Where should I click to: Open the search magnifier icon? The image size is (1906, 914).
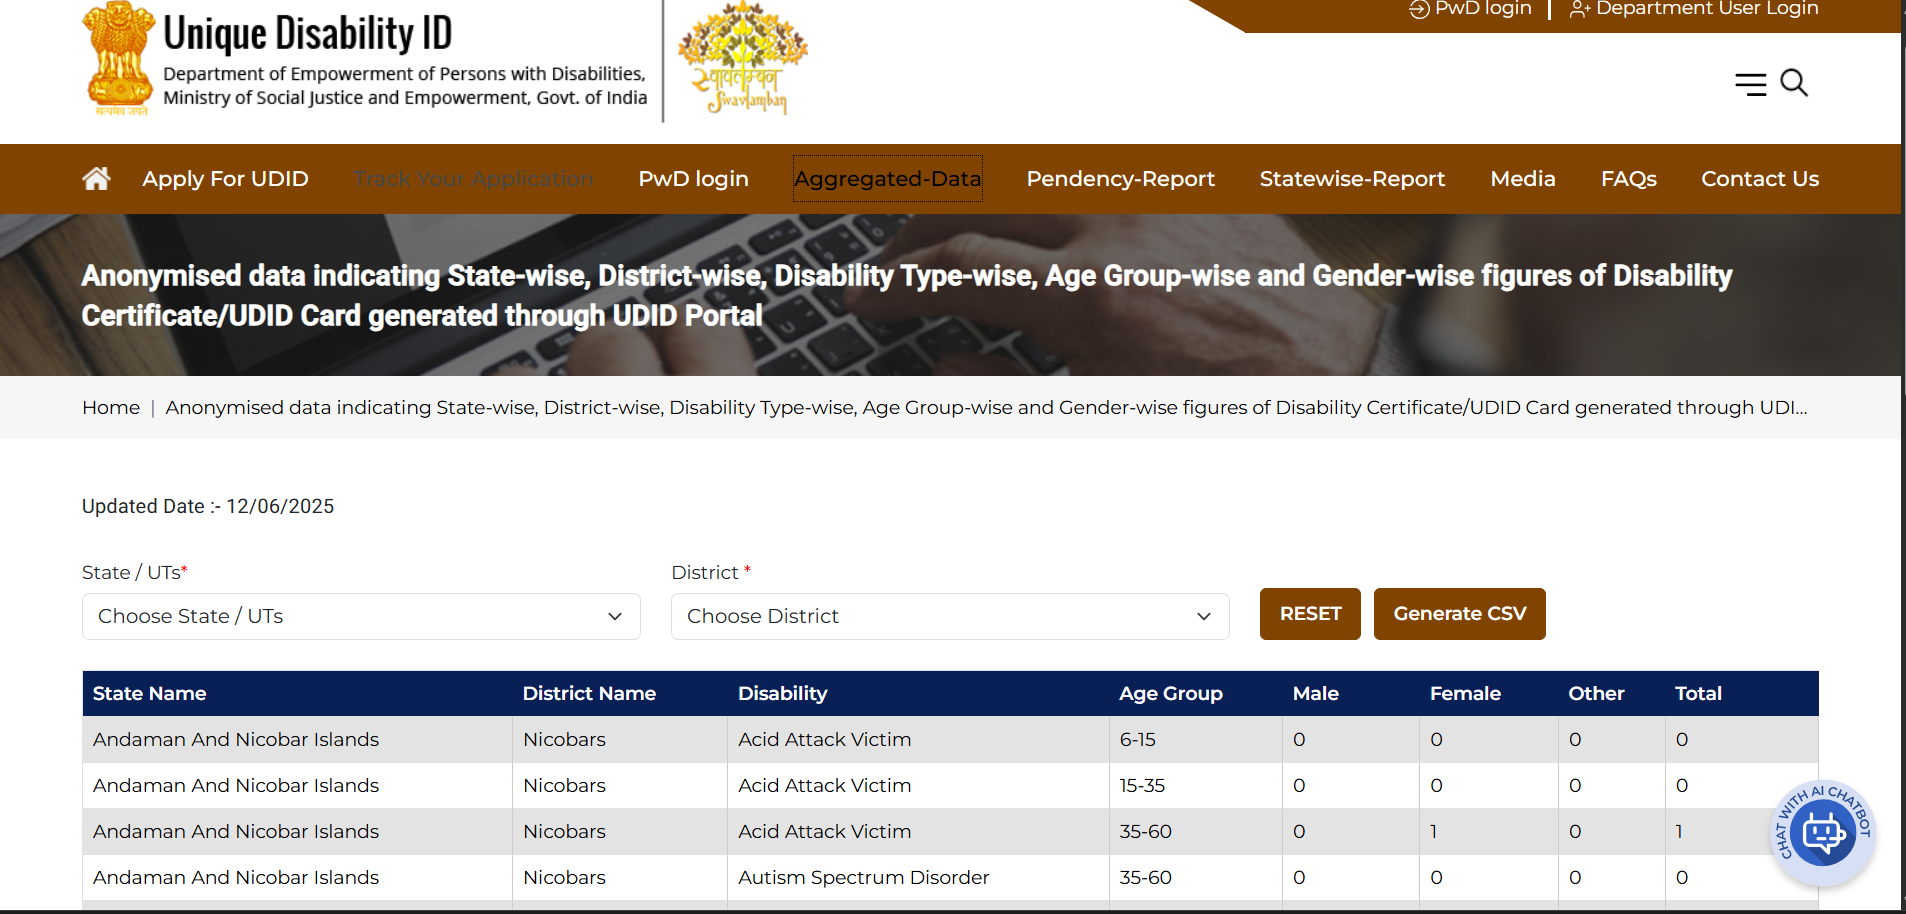click(x=1794, y=83)
